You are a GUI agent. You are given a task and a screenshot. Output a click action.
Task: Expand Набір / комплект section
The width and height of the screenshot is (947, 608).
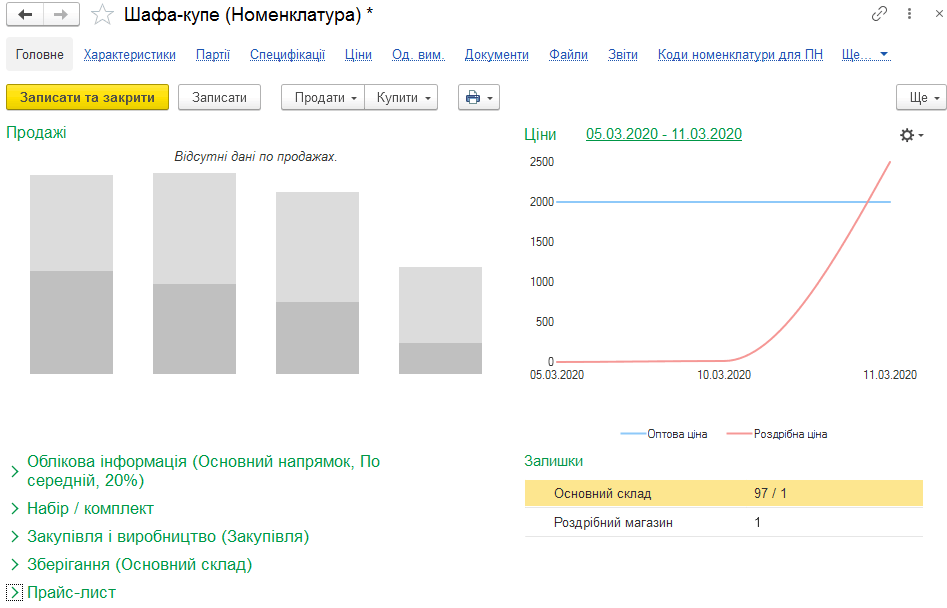coord(90,508)
